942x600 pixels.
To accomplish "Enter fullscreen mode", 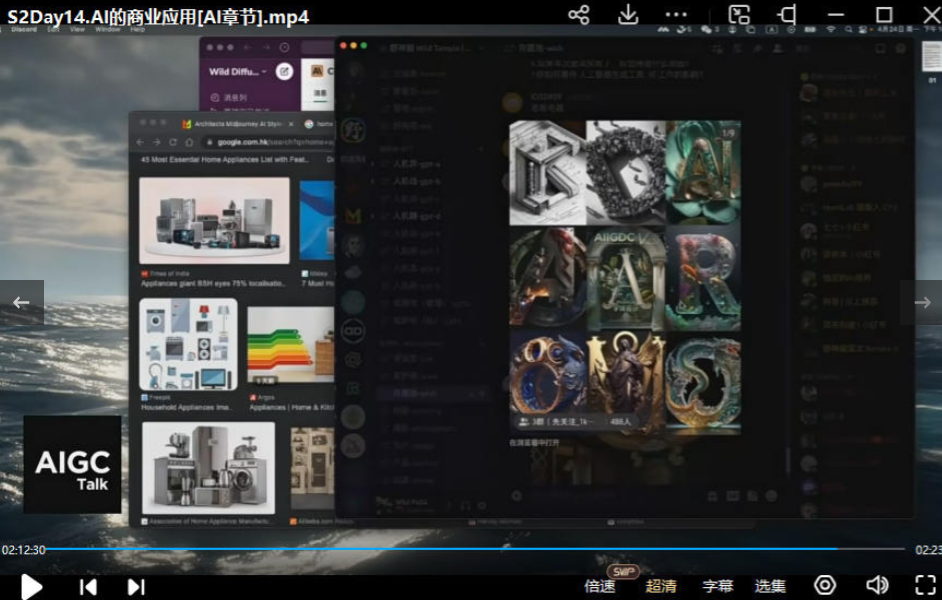I will 926,585.
